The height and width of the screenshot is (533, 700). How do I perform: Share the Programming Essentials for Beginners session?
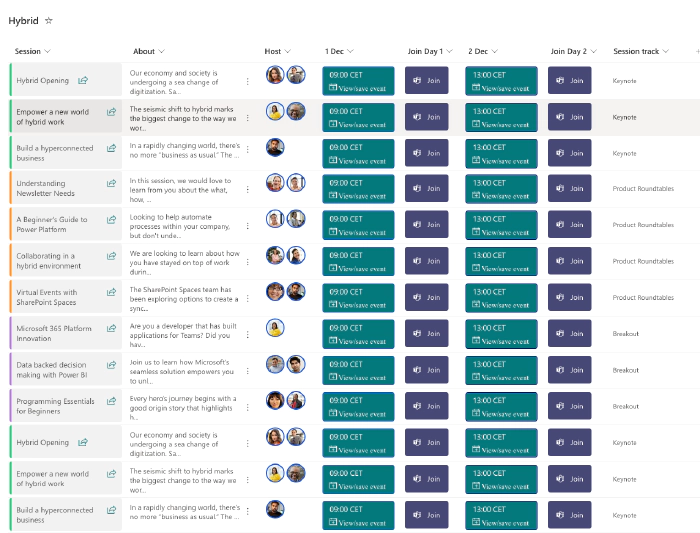[x=112, y=402]
